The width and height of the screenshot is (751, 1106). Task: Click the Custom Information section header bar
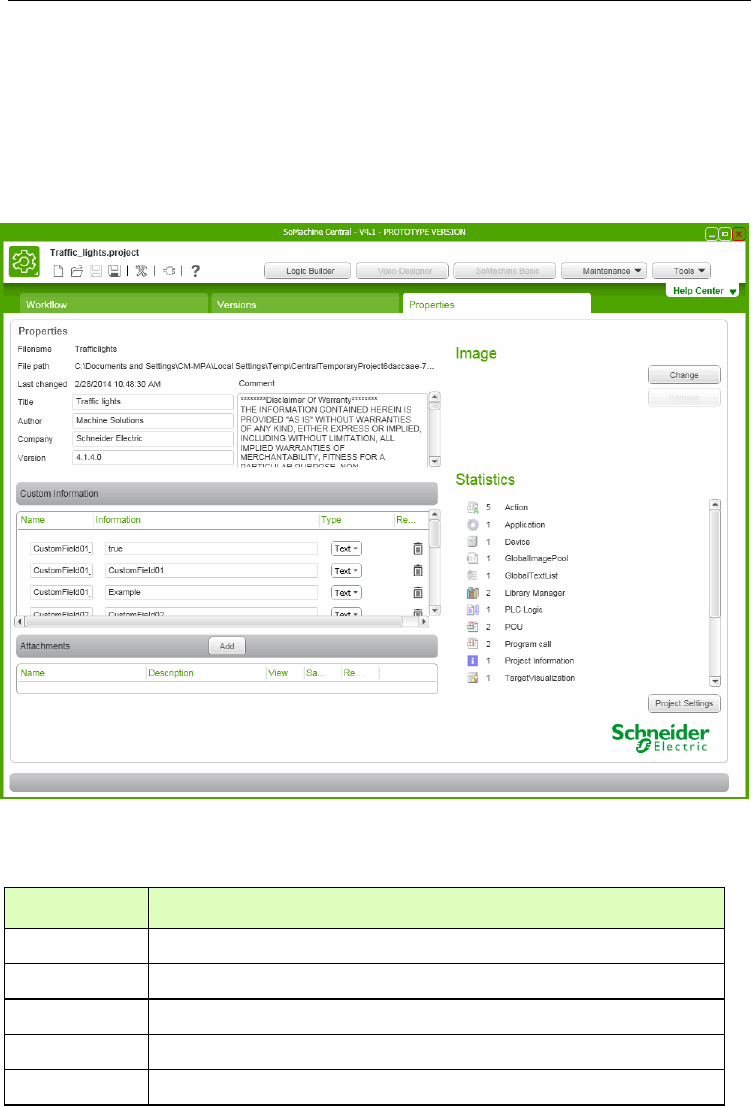(227, 494)
